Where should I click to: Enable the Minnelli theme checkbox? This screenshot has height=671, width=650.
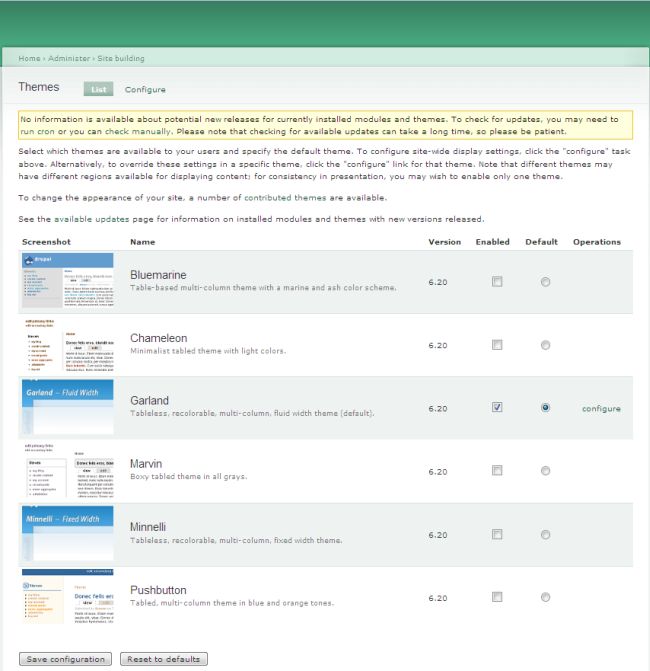coord(497,534)
